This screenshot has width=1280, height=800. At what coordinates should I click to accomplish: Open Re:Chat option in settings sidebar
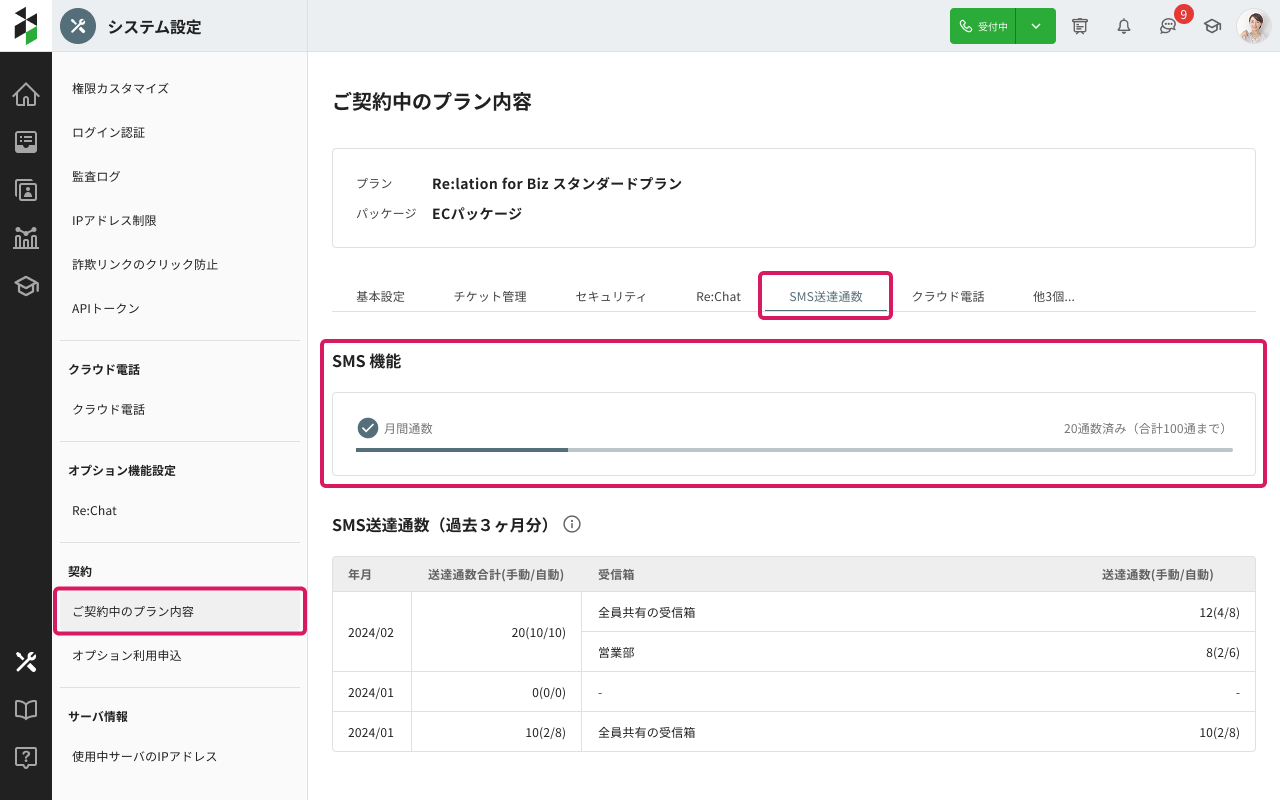click(180, 510)
